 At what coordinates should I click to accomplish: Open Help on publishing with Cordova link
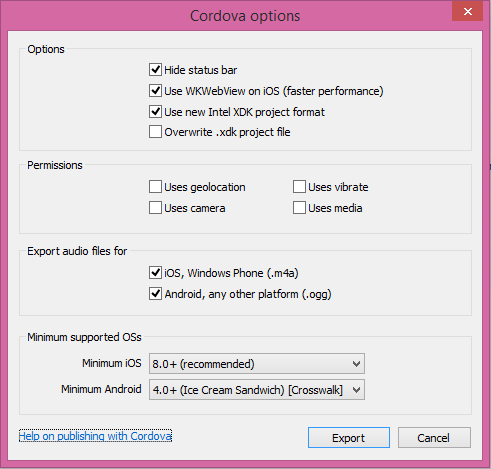pyautogui.click(x=95, y=436)
